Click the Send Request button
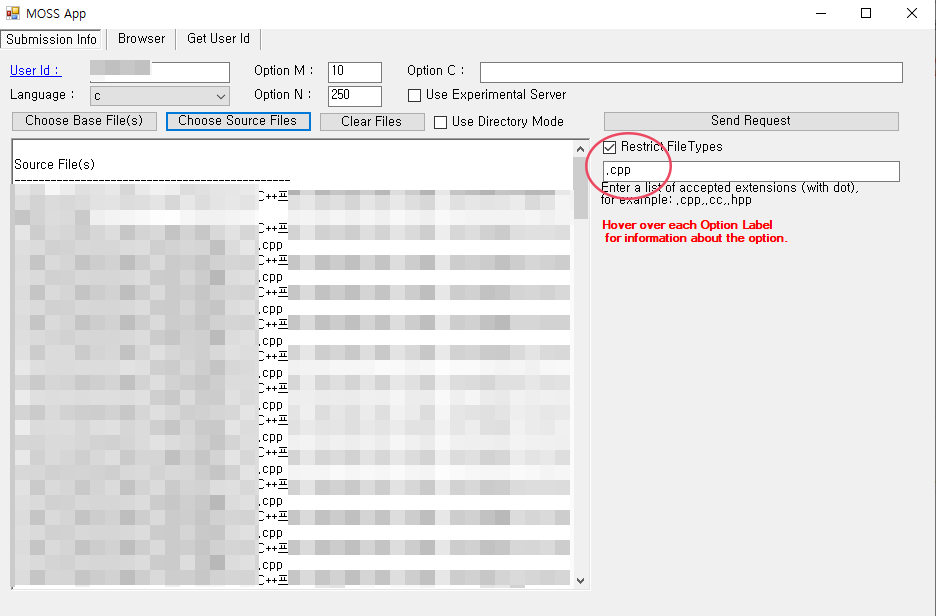Screen dimensions: 936x616 (751, 121)
